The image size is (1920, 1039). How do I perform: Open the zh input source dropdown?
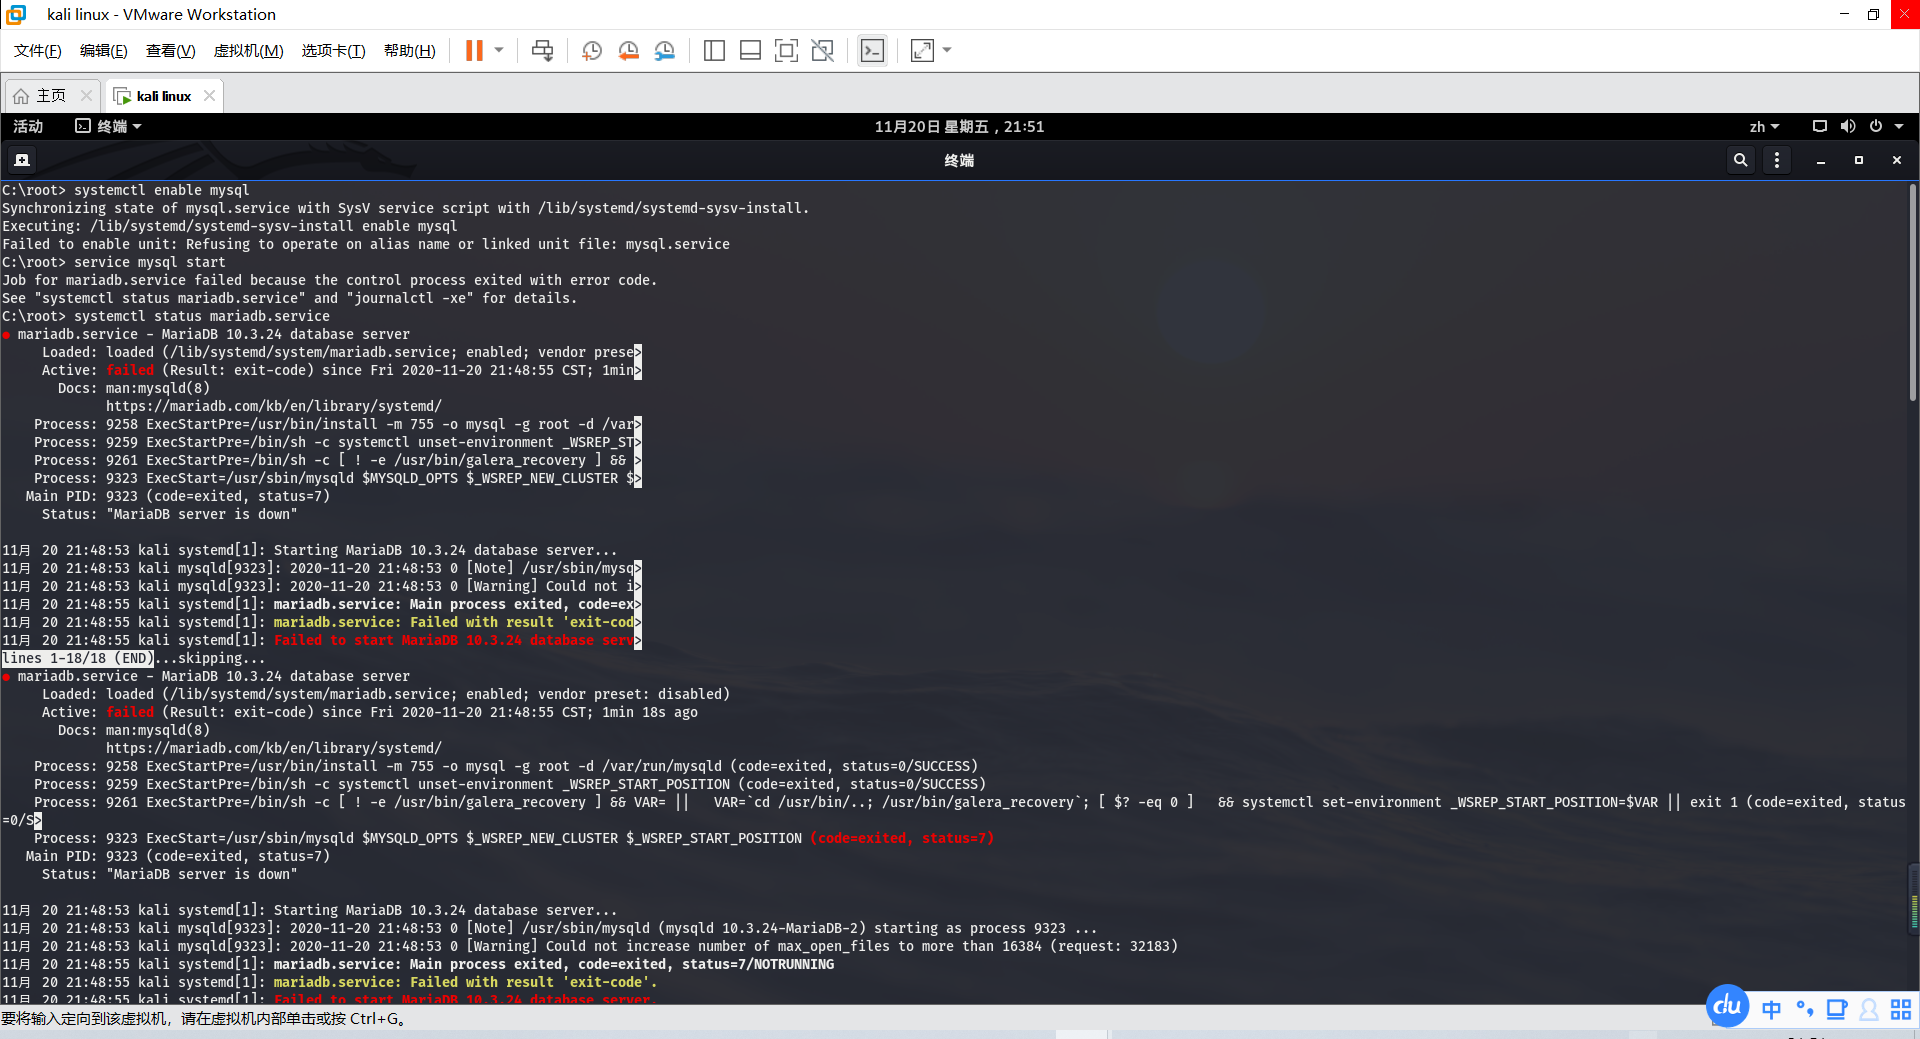tap(1764, 126)
